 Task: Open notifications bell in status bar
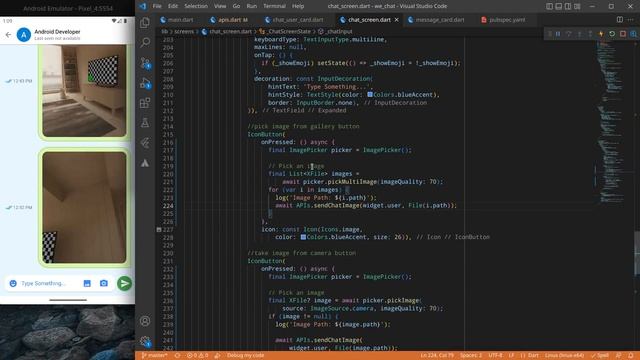click(x=631, y=356)
